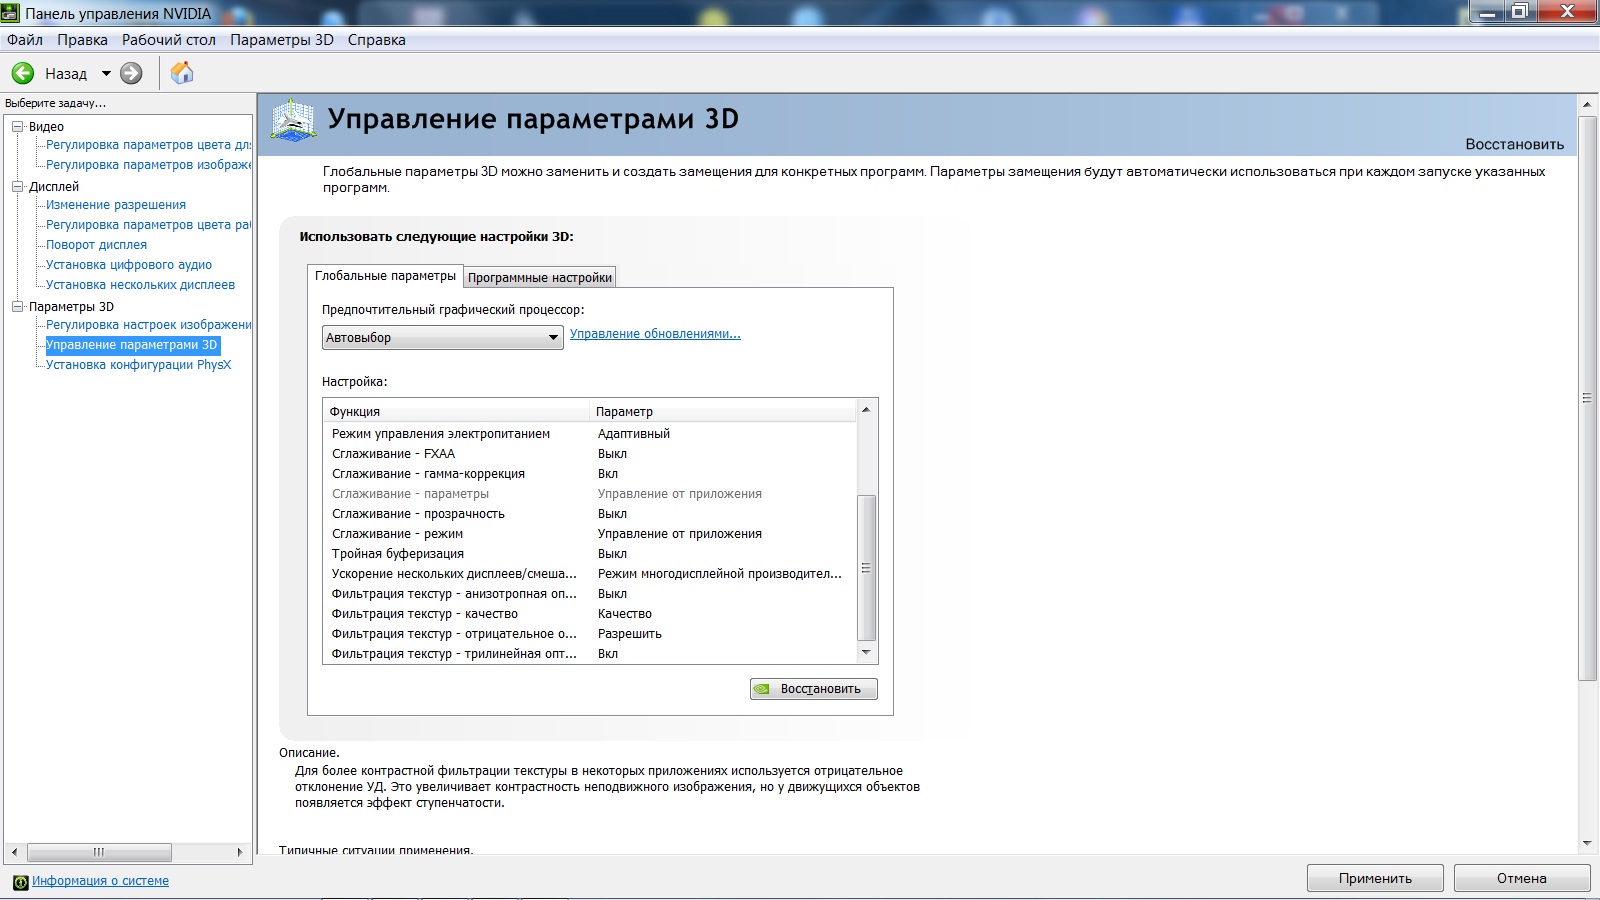The width and height of the screenshot is (1600, 900).
Task: Go to the Home page icon
Action: click(x=182, y=73)
